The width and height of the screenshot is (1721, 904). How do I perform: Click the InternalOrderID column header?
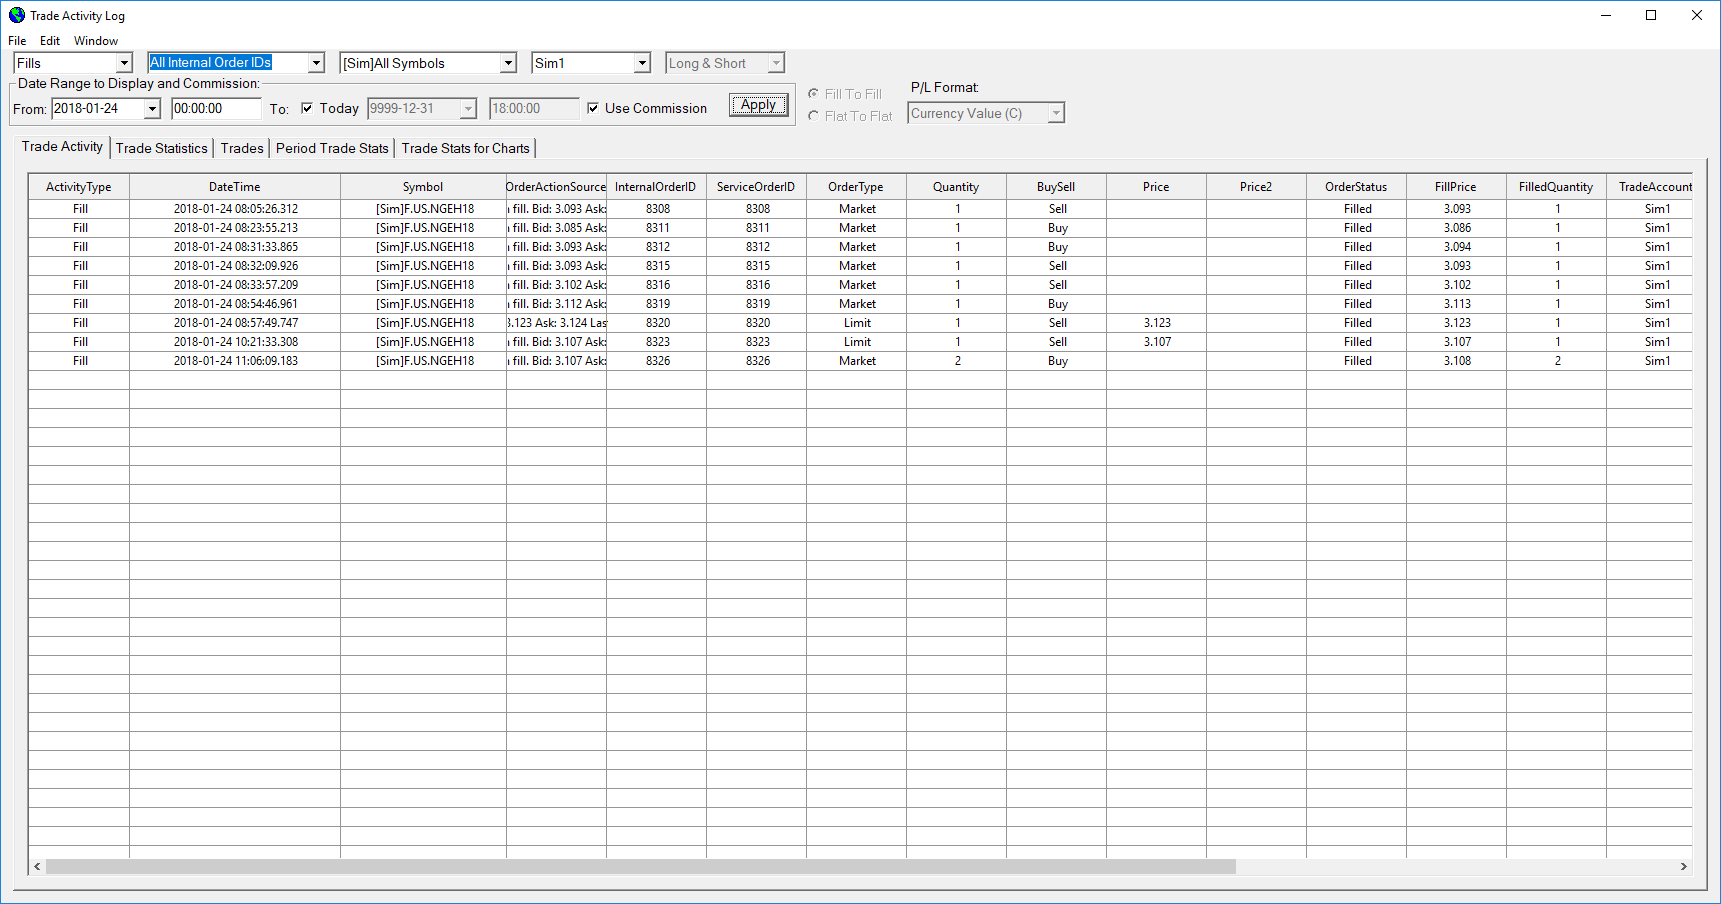pyautogui.click(x=656, y=187)
